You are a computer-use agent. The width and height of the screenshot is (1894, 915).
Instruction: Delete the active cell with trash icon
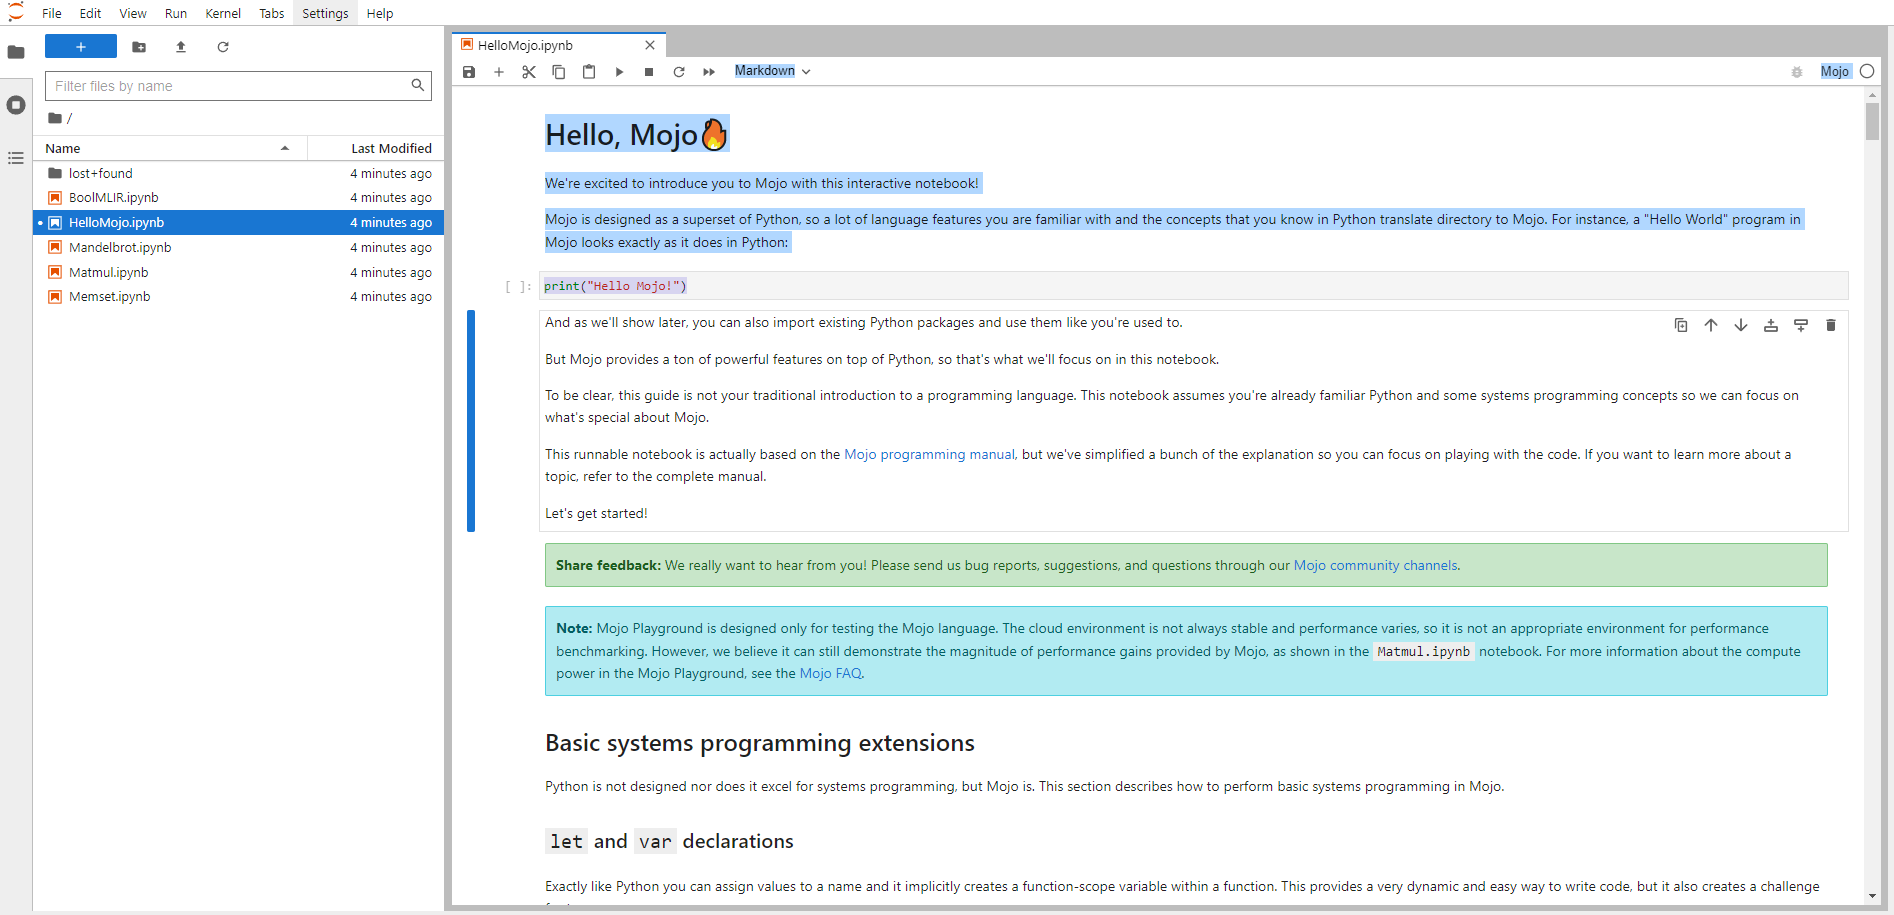(x=1831, y=325)
